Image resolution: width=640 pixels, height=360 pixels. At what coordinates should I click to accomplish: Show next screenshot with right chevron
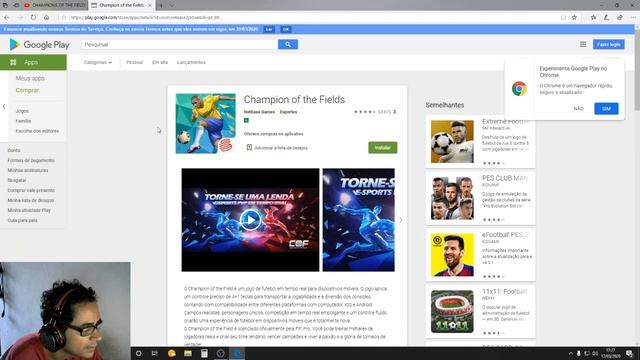coord(401,220)
